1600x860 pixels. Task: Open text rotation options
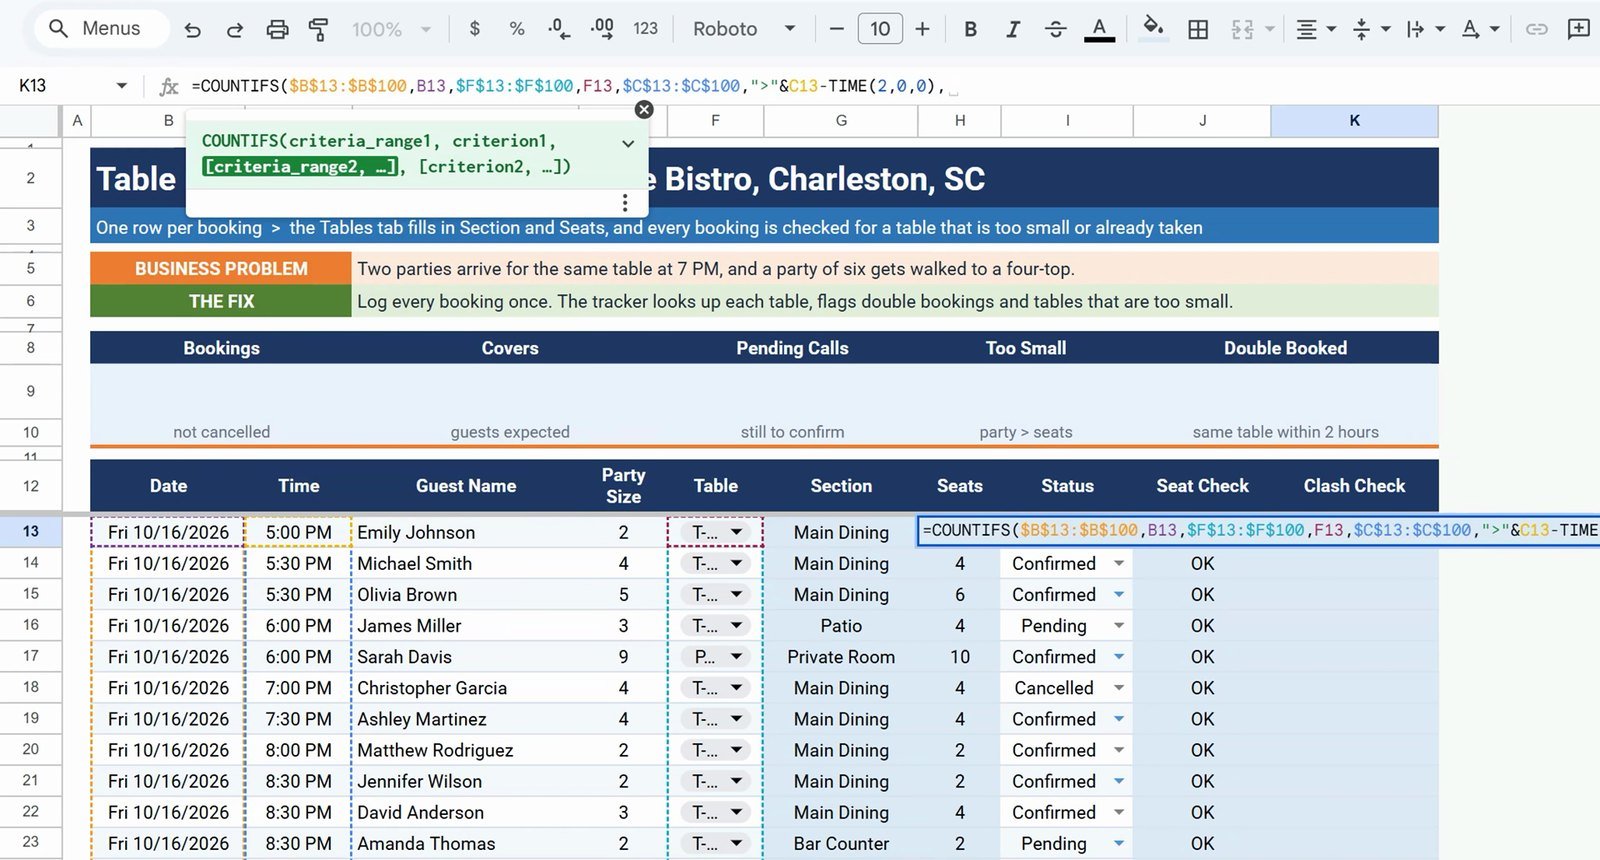coord(1480,29)
